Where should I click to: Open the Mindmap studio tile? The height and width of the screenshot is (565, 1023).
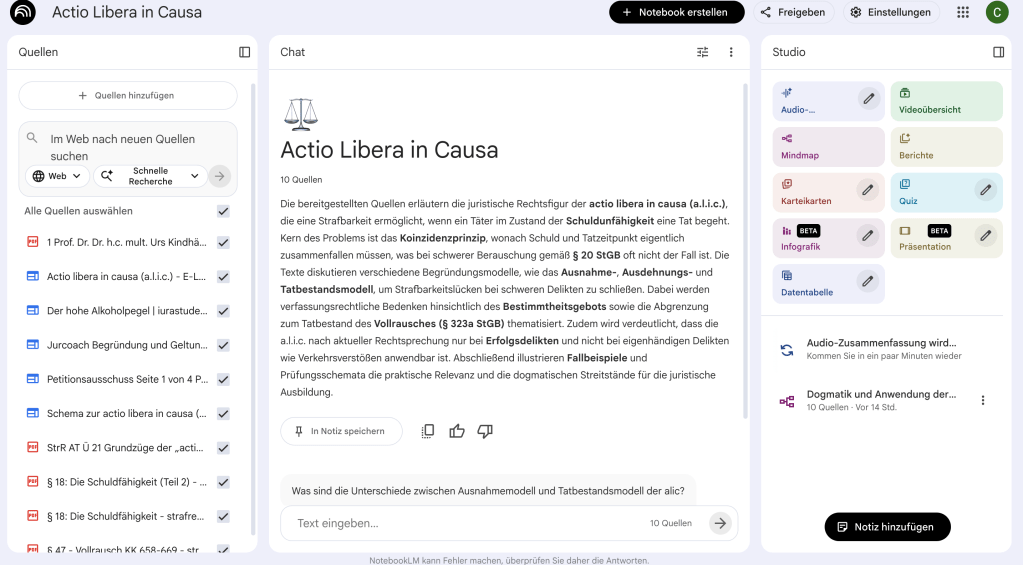[x=828, y=147]
